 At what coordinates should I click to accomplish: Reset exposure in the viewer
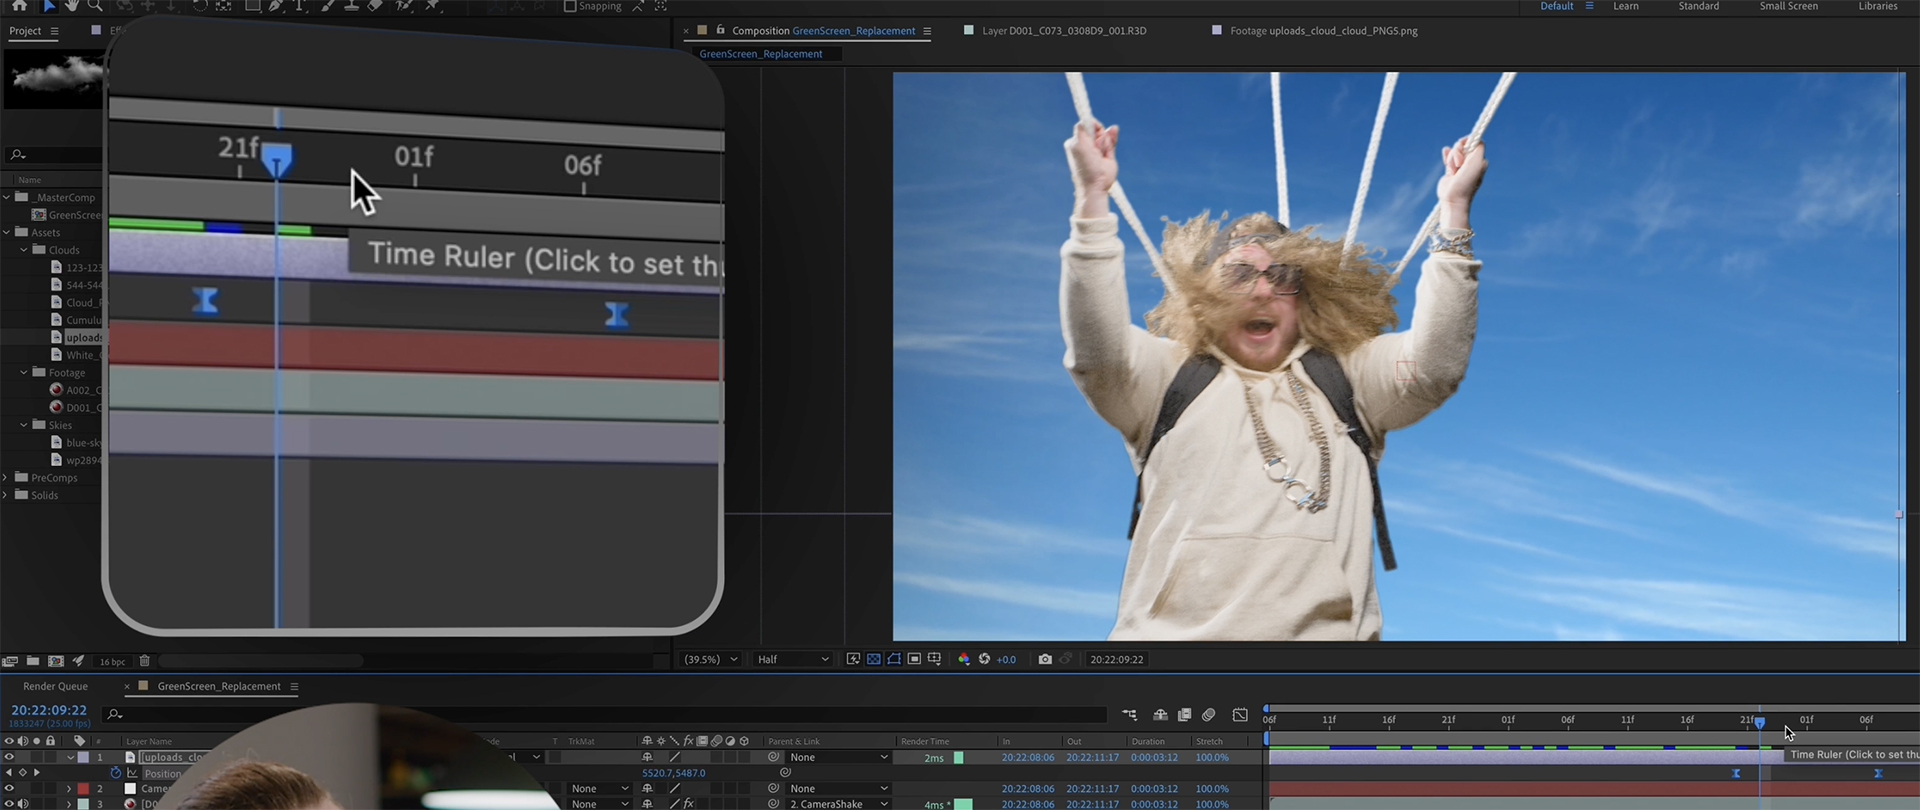[x=984, y=659]
